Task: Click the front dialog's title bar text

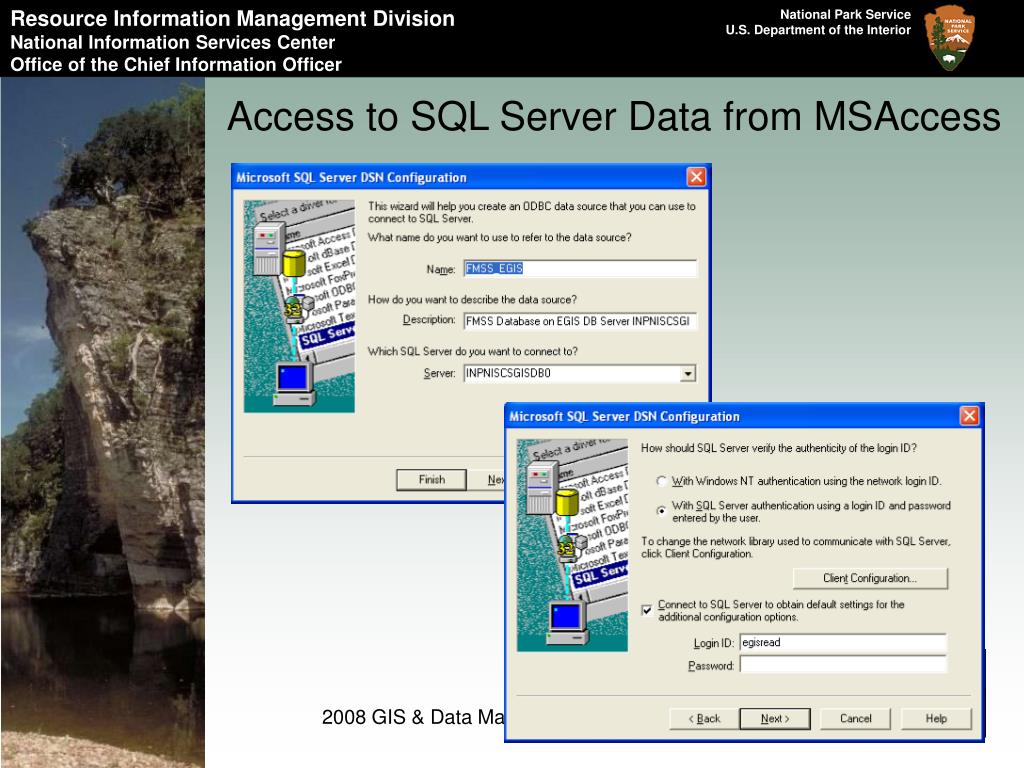Action: coord(624,417)
